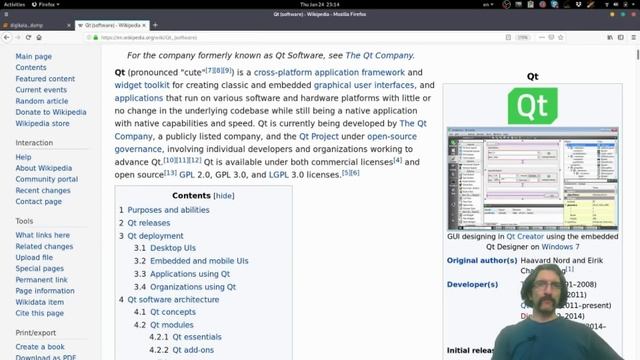Image resolution: width=640 pixels, height=360 pixels.
Task: Jump to section 2 Qt releases
Action: (x=149, y=223)
